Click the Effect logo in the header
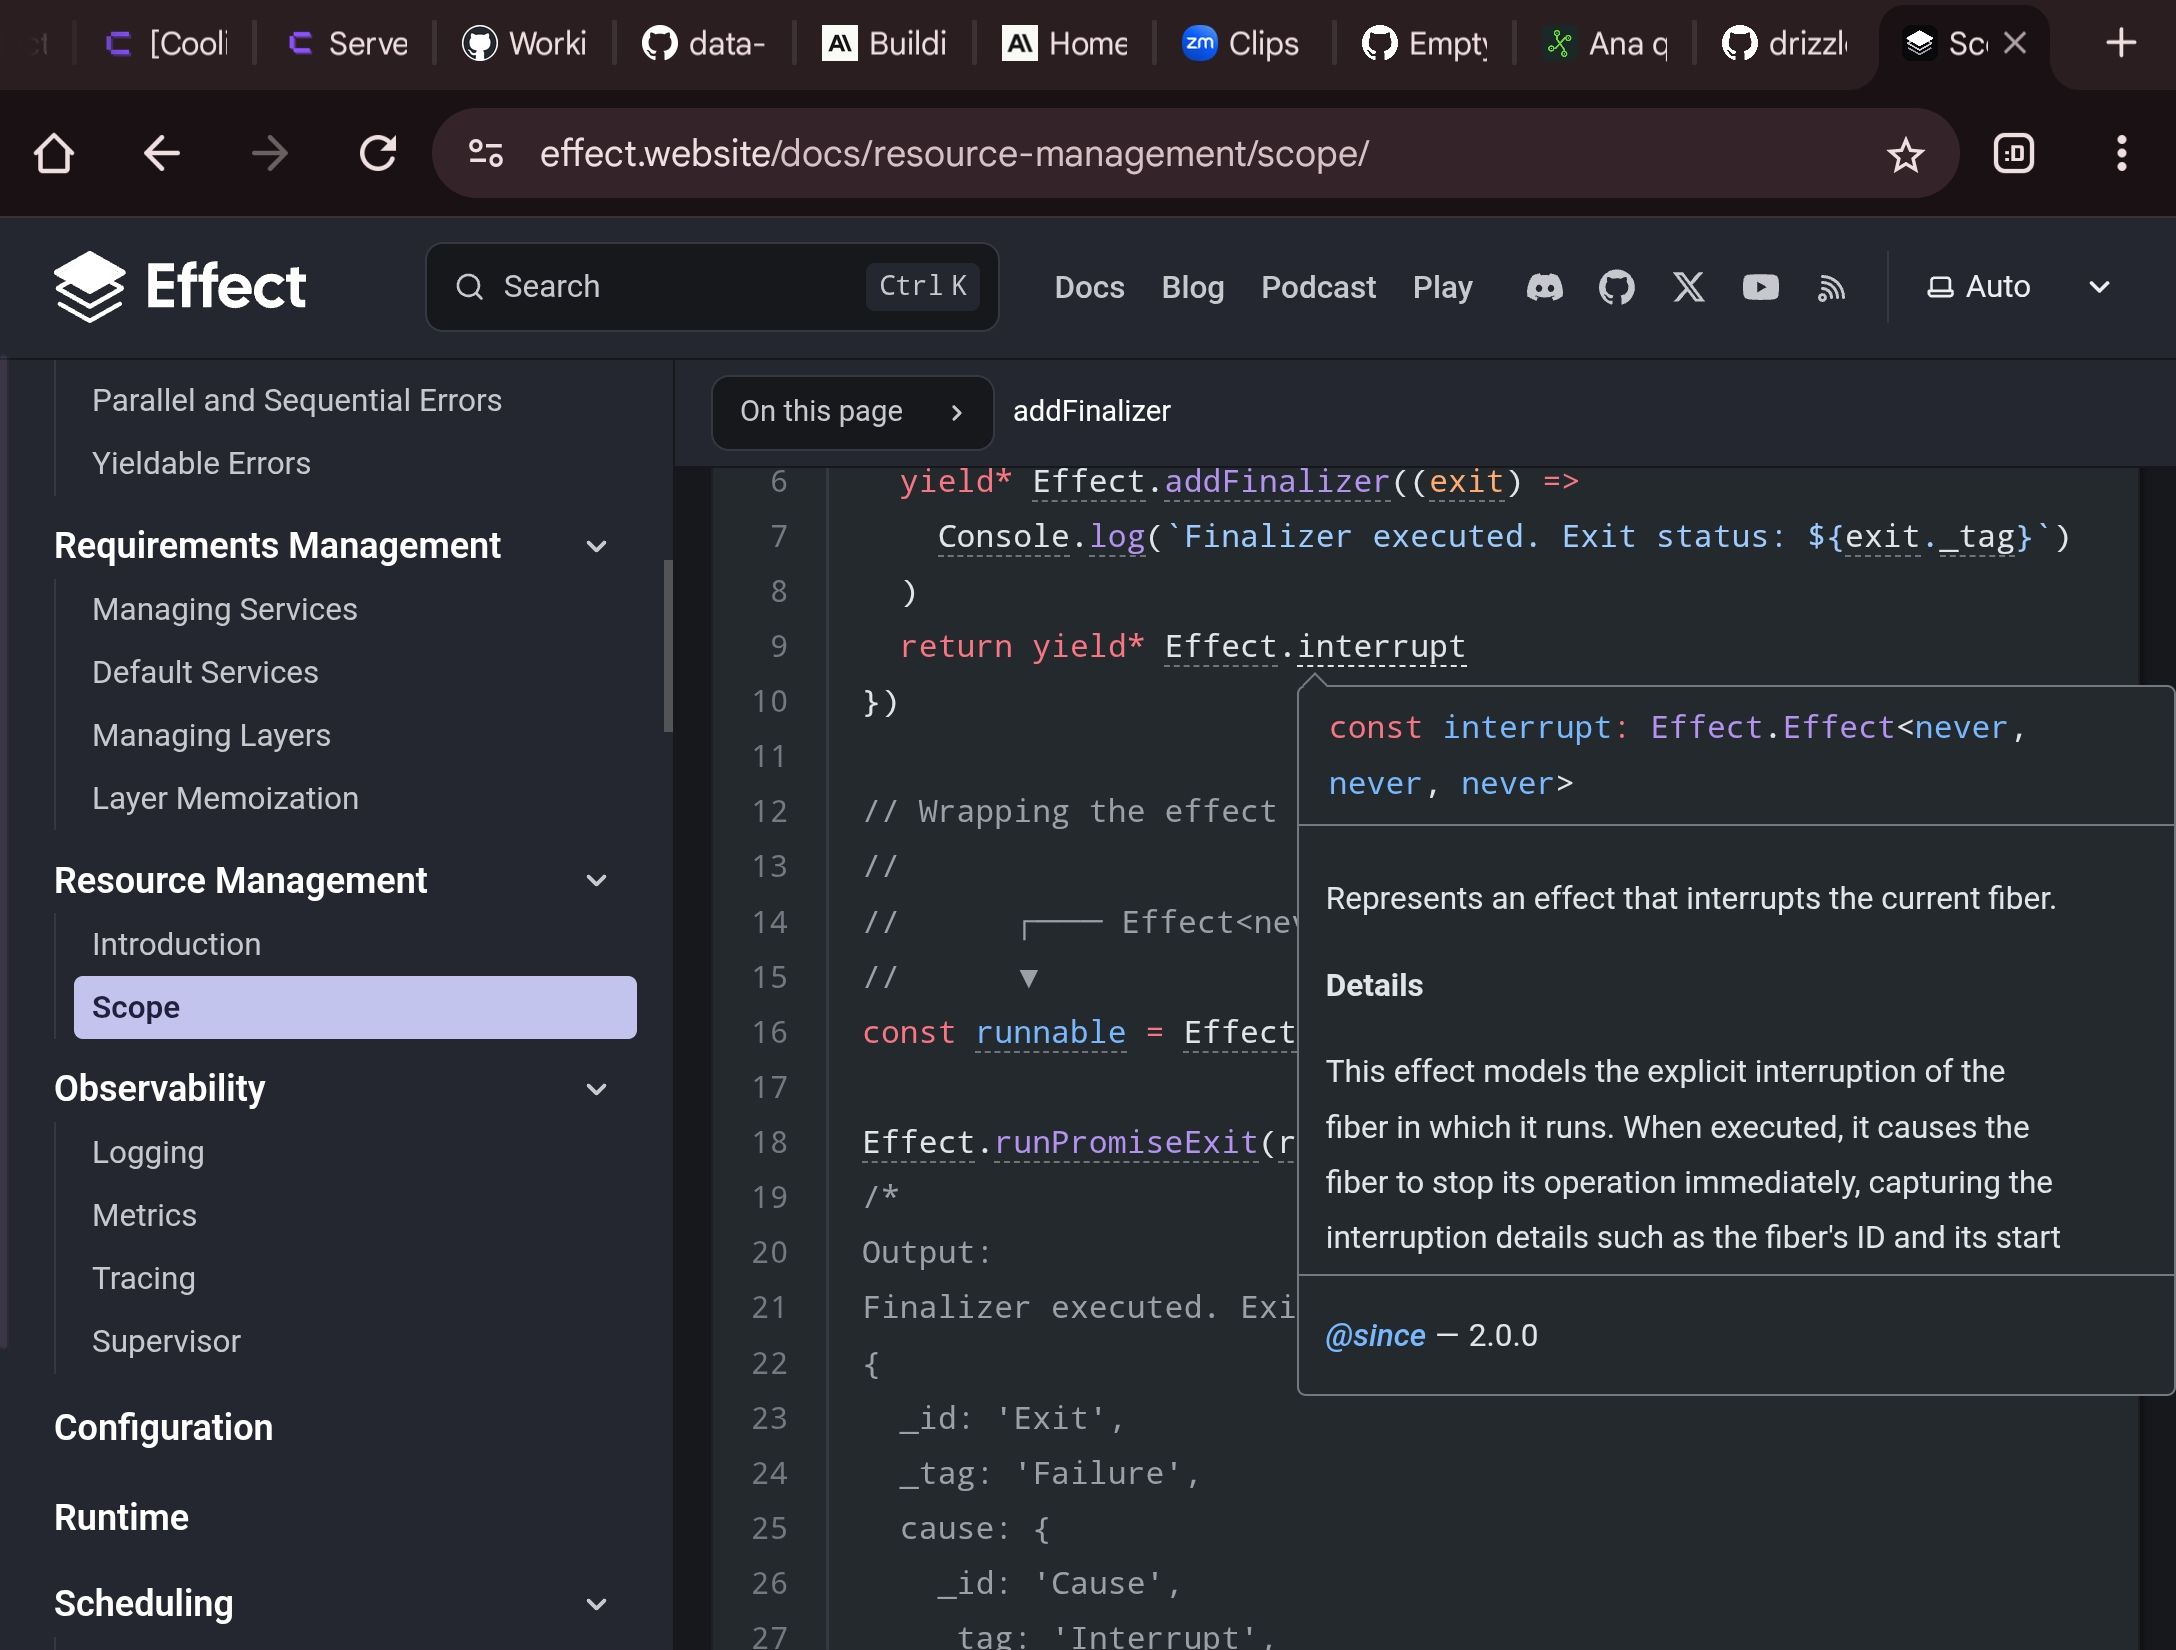 tap(181, 286)
